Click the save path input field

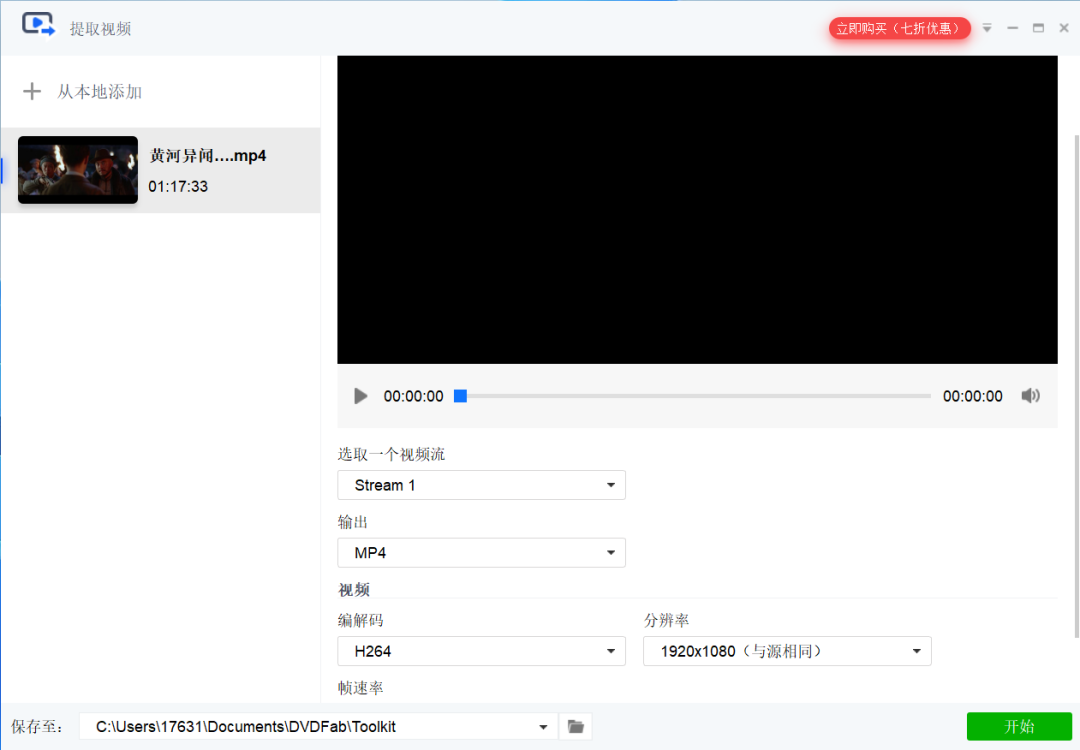point(300,726)
